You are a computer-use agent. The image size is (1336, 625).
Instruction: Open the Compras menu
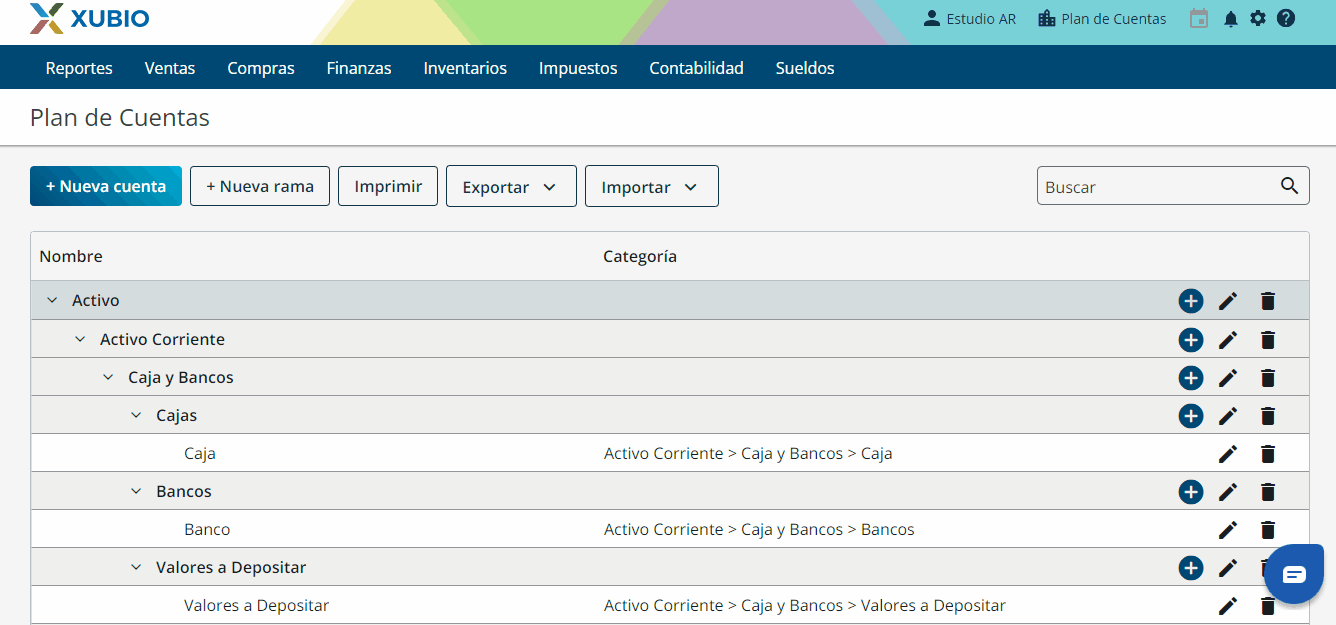coord(261,68)
